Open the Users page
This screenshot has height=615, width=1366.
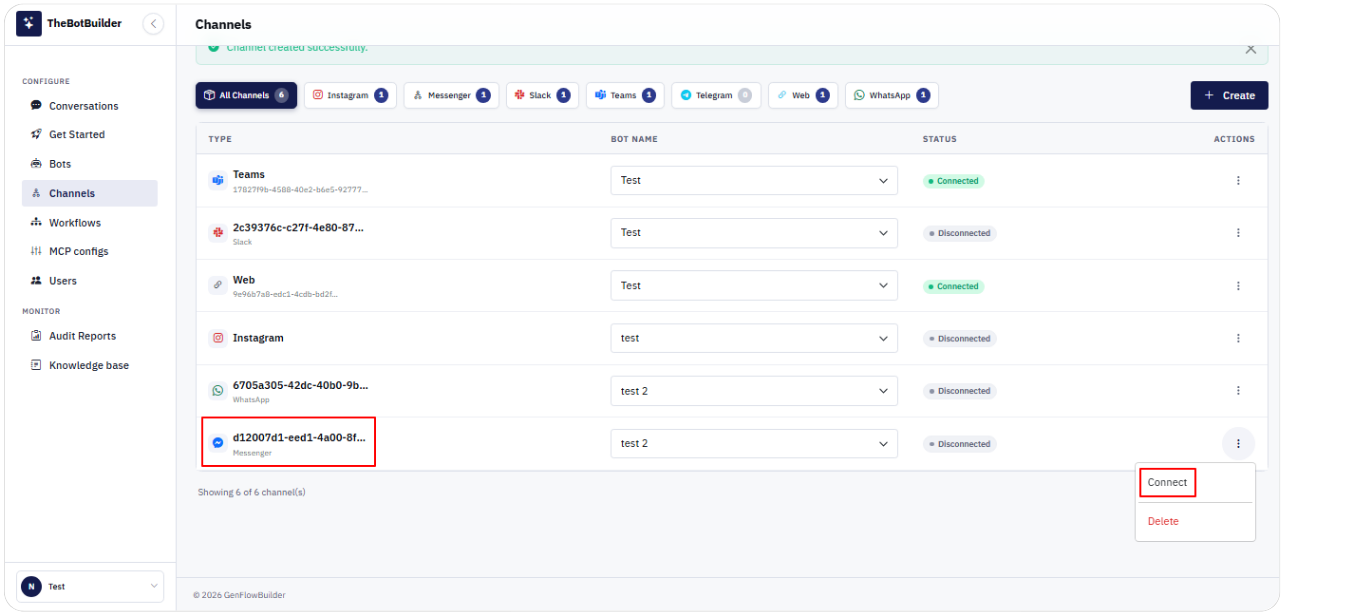coord(63,281)
